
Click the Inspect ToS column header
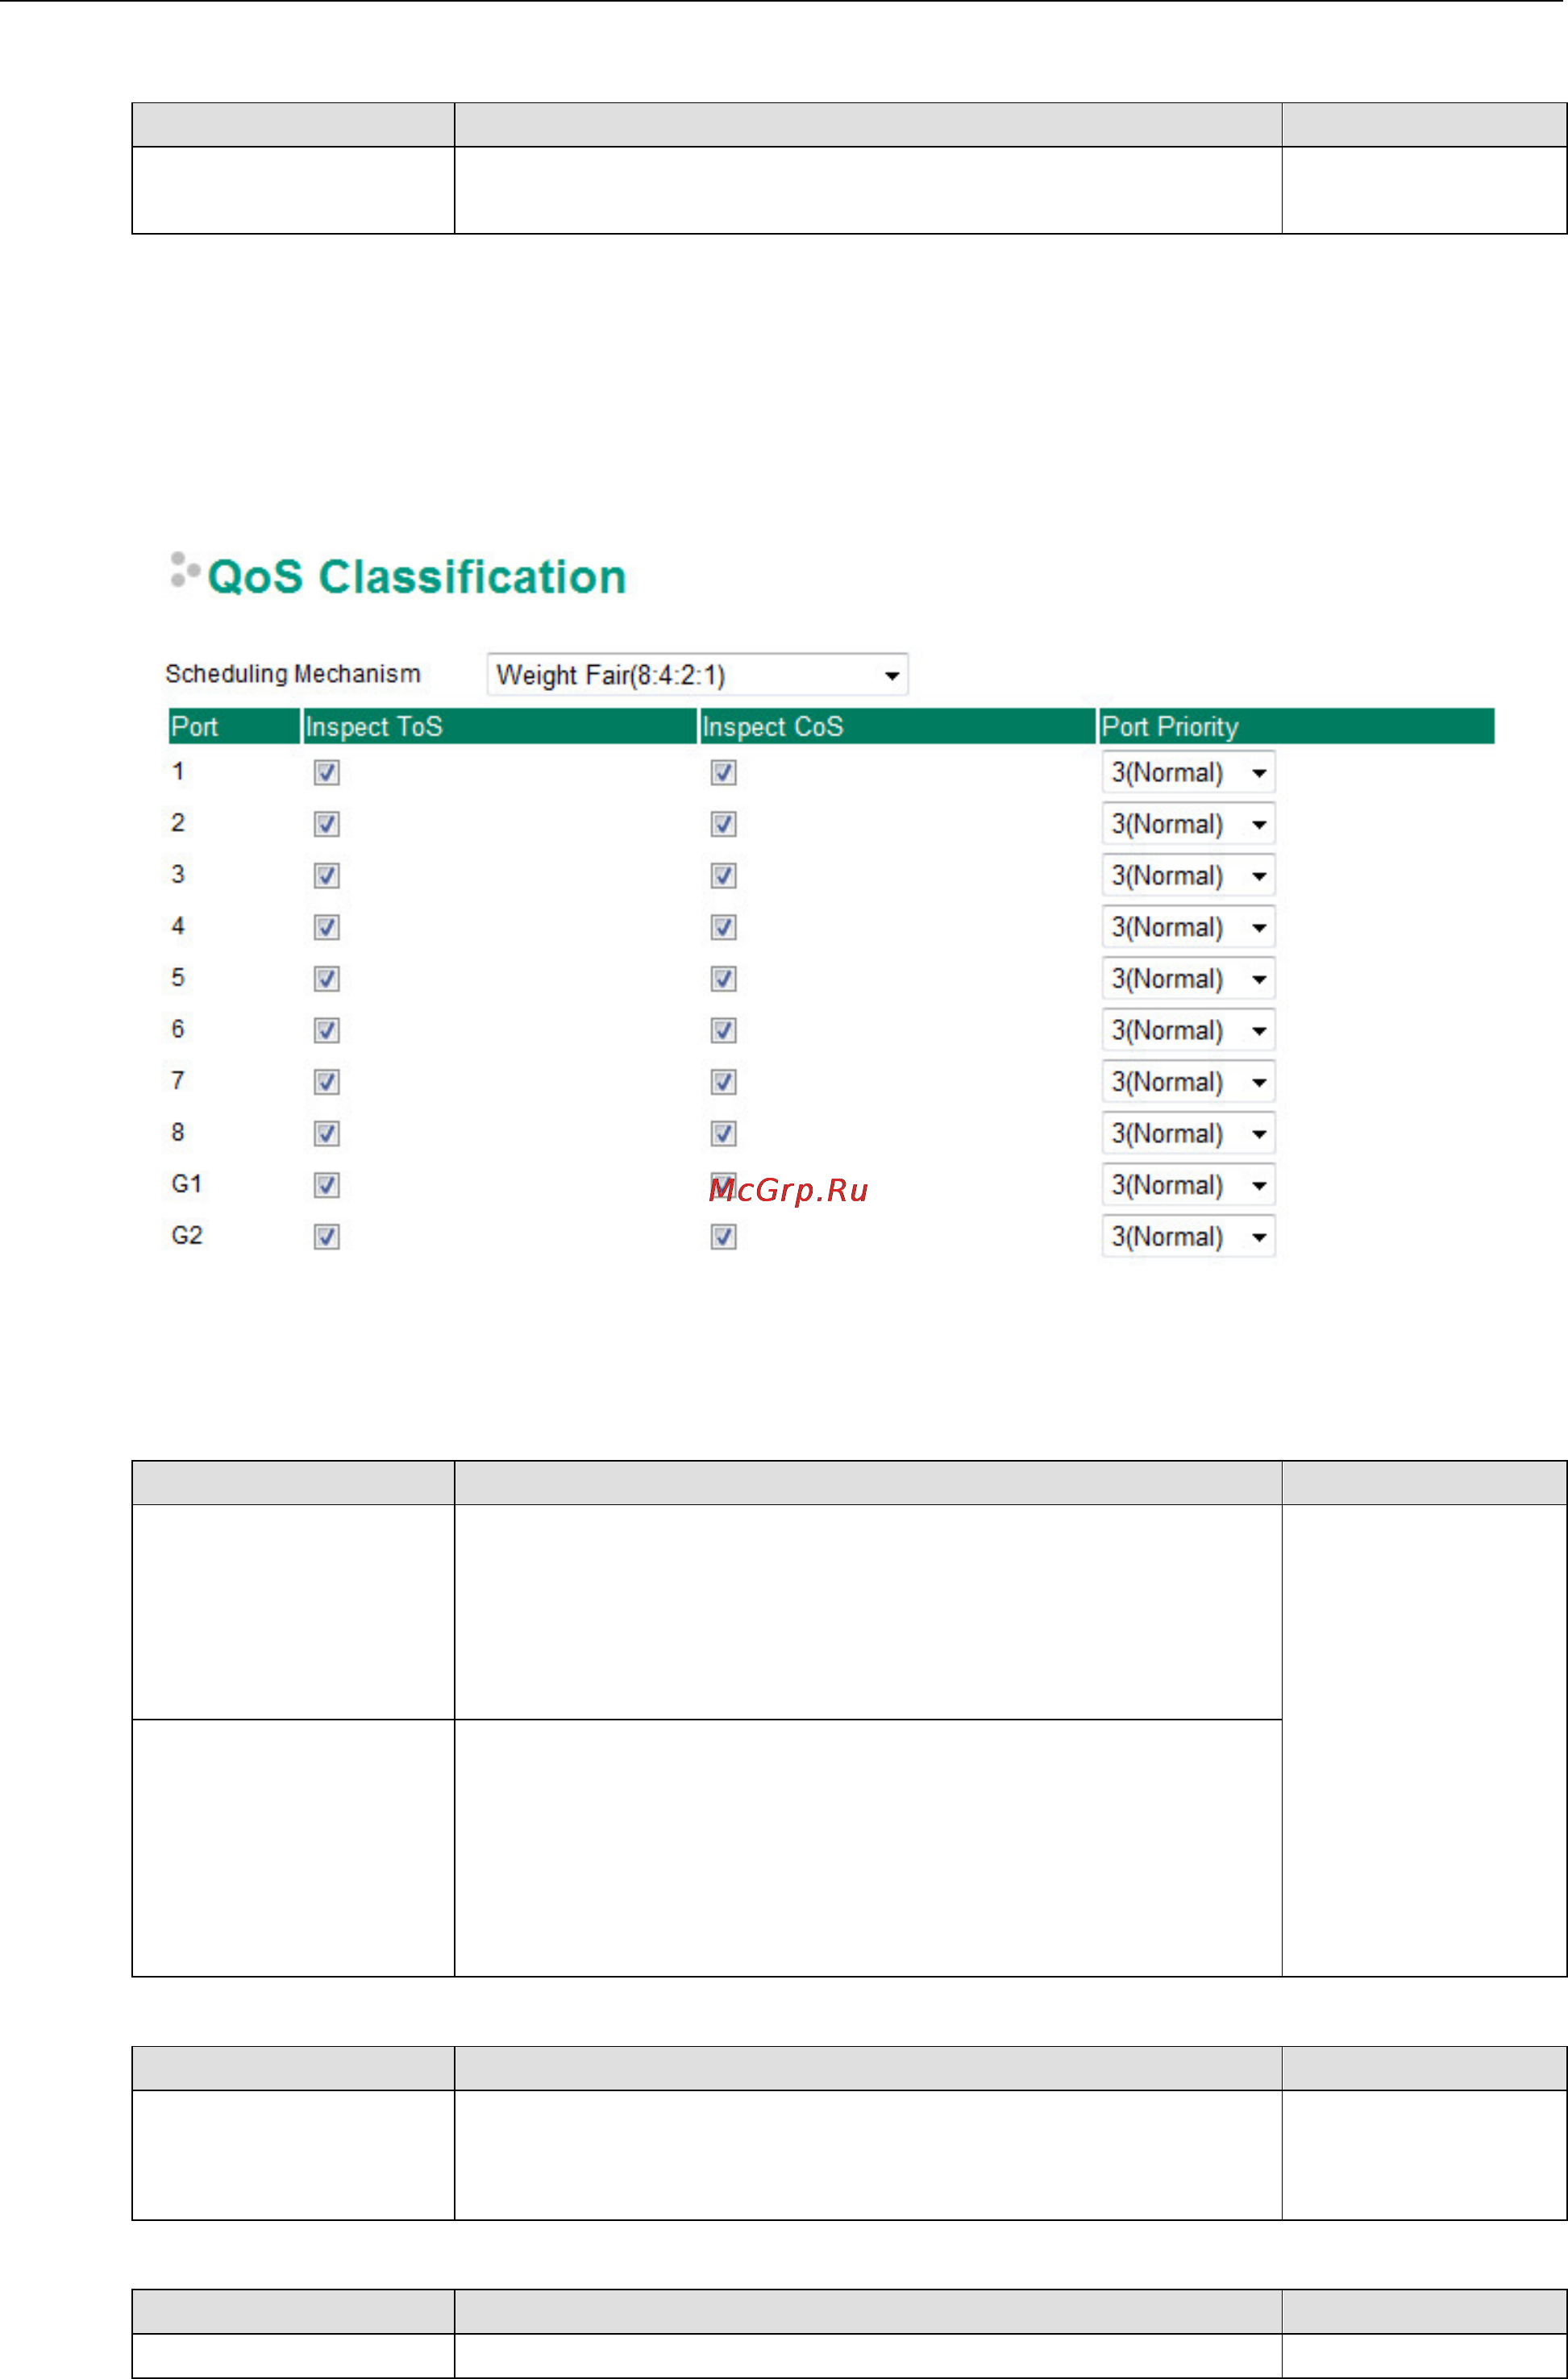tap(499, 727)
